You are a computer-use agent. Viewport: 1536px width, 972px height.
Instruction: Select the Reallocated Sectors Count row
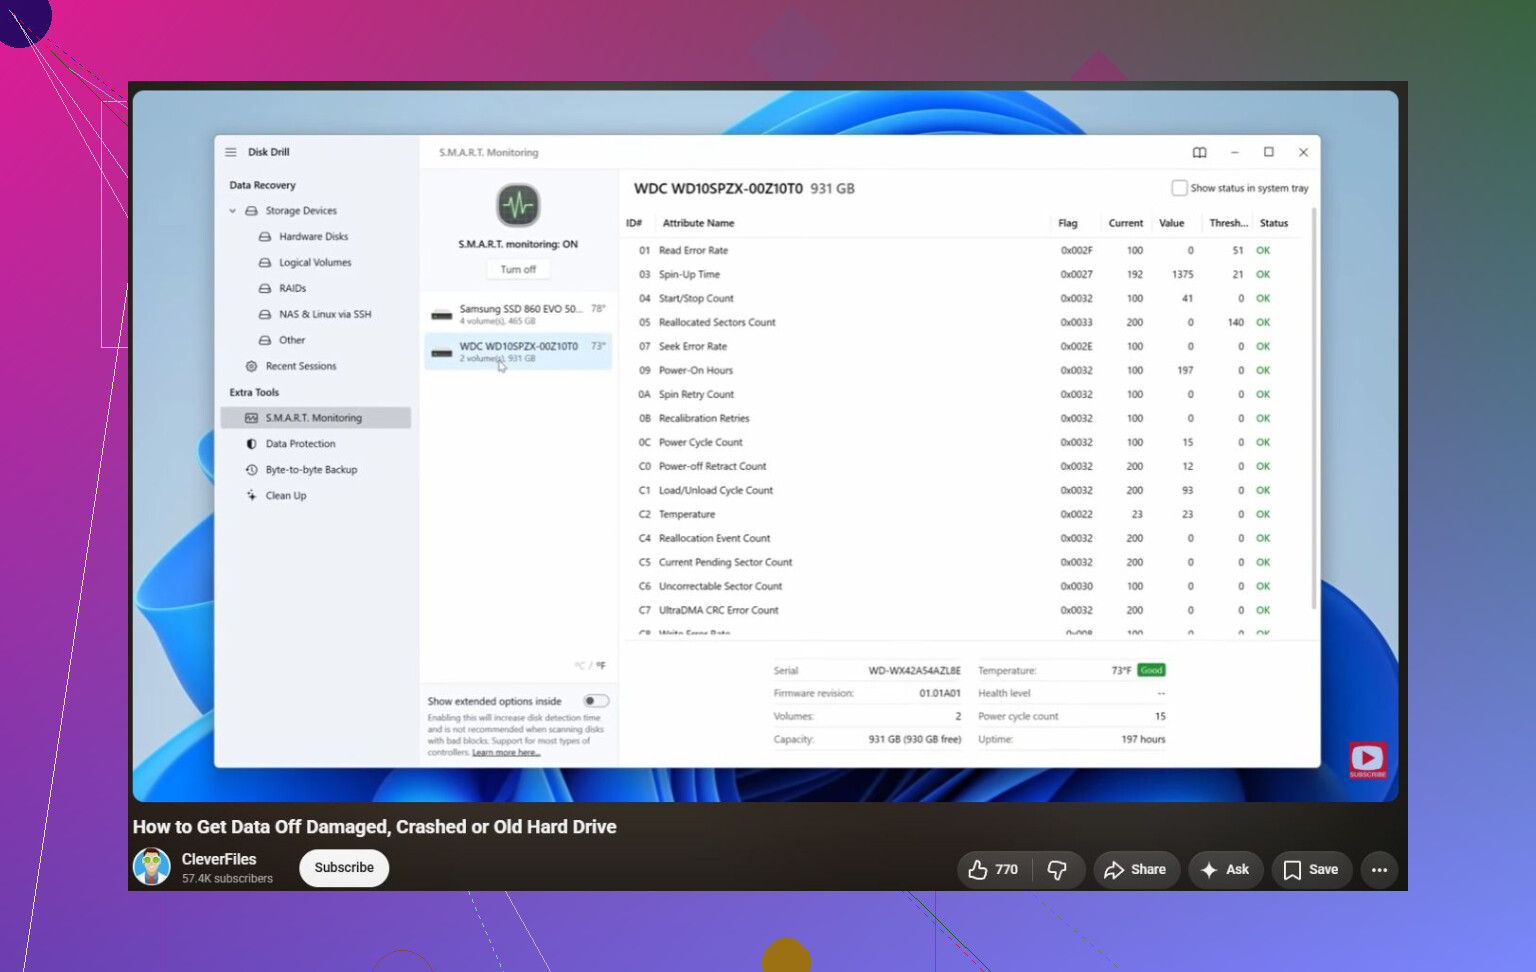(964, 323)
